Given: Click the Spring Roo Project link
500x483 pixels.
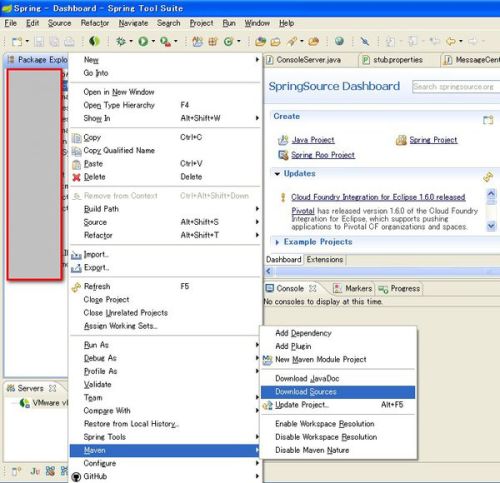Looking at the screenshot, I should (x=323, y=155).
